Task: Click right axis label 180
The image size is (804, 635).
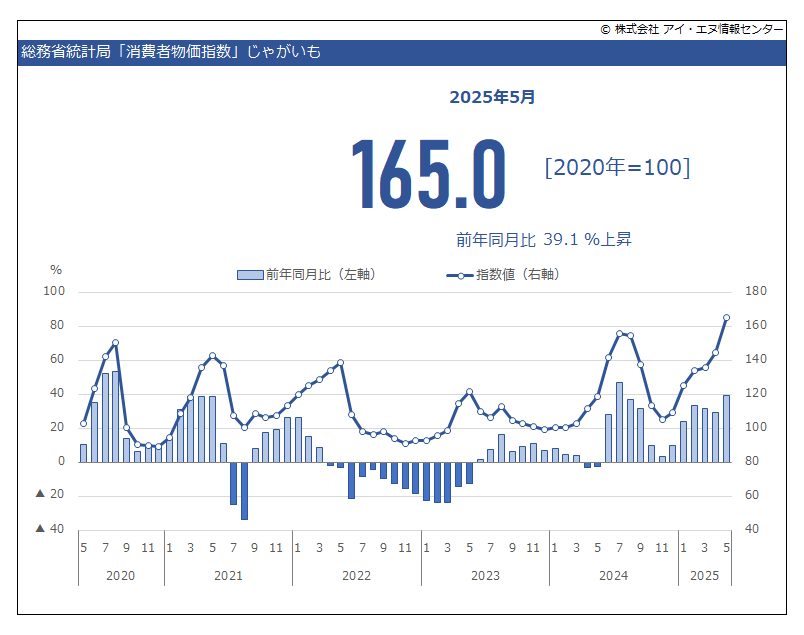Action: point(756,291)
